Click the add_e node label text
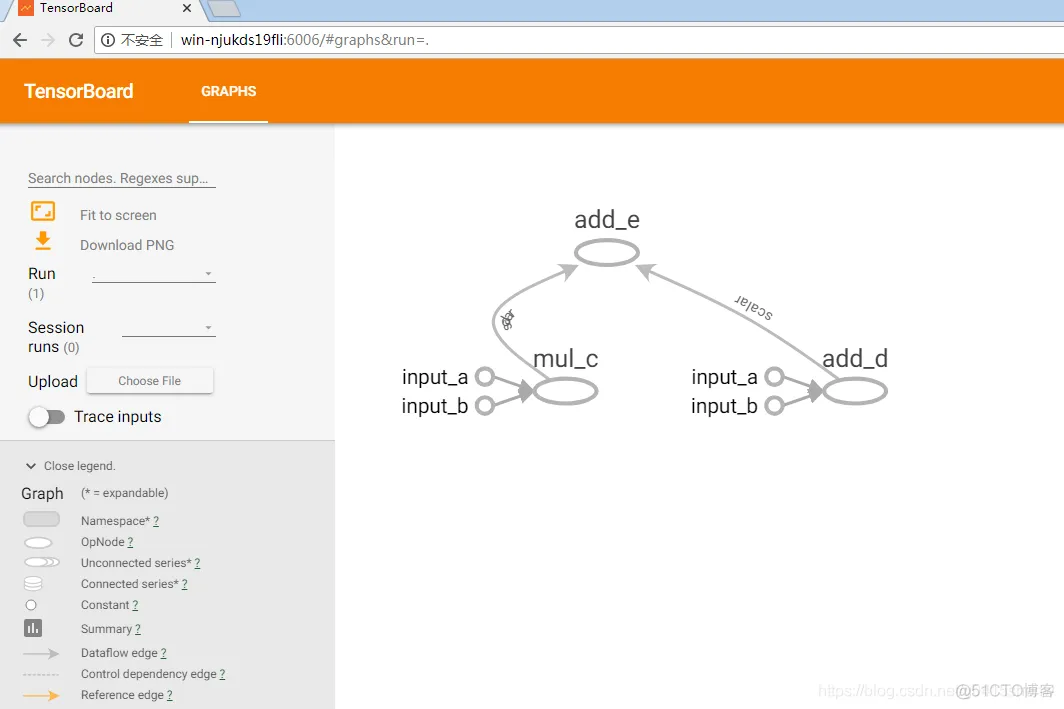1064x709 pixels. point(607,219)
